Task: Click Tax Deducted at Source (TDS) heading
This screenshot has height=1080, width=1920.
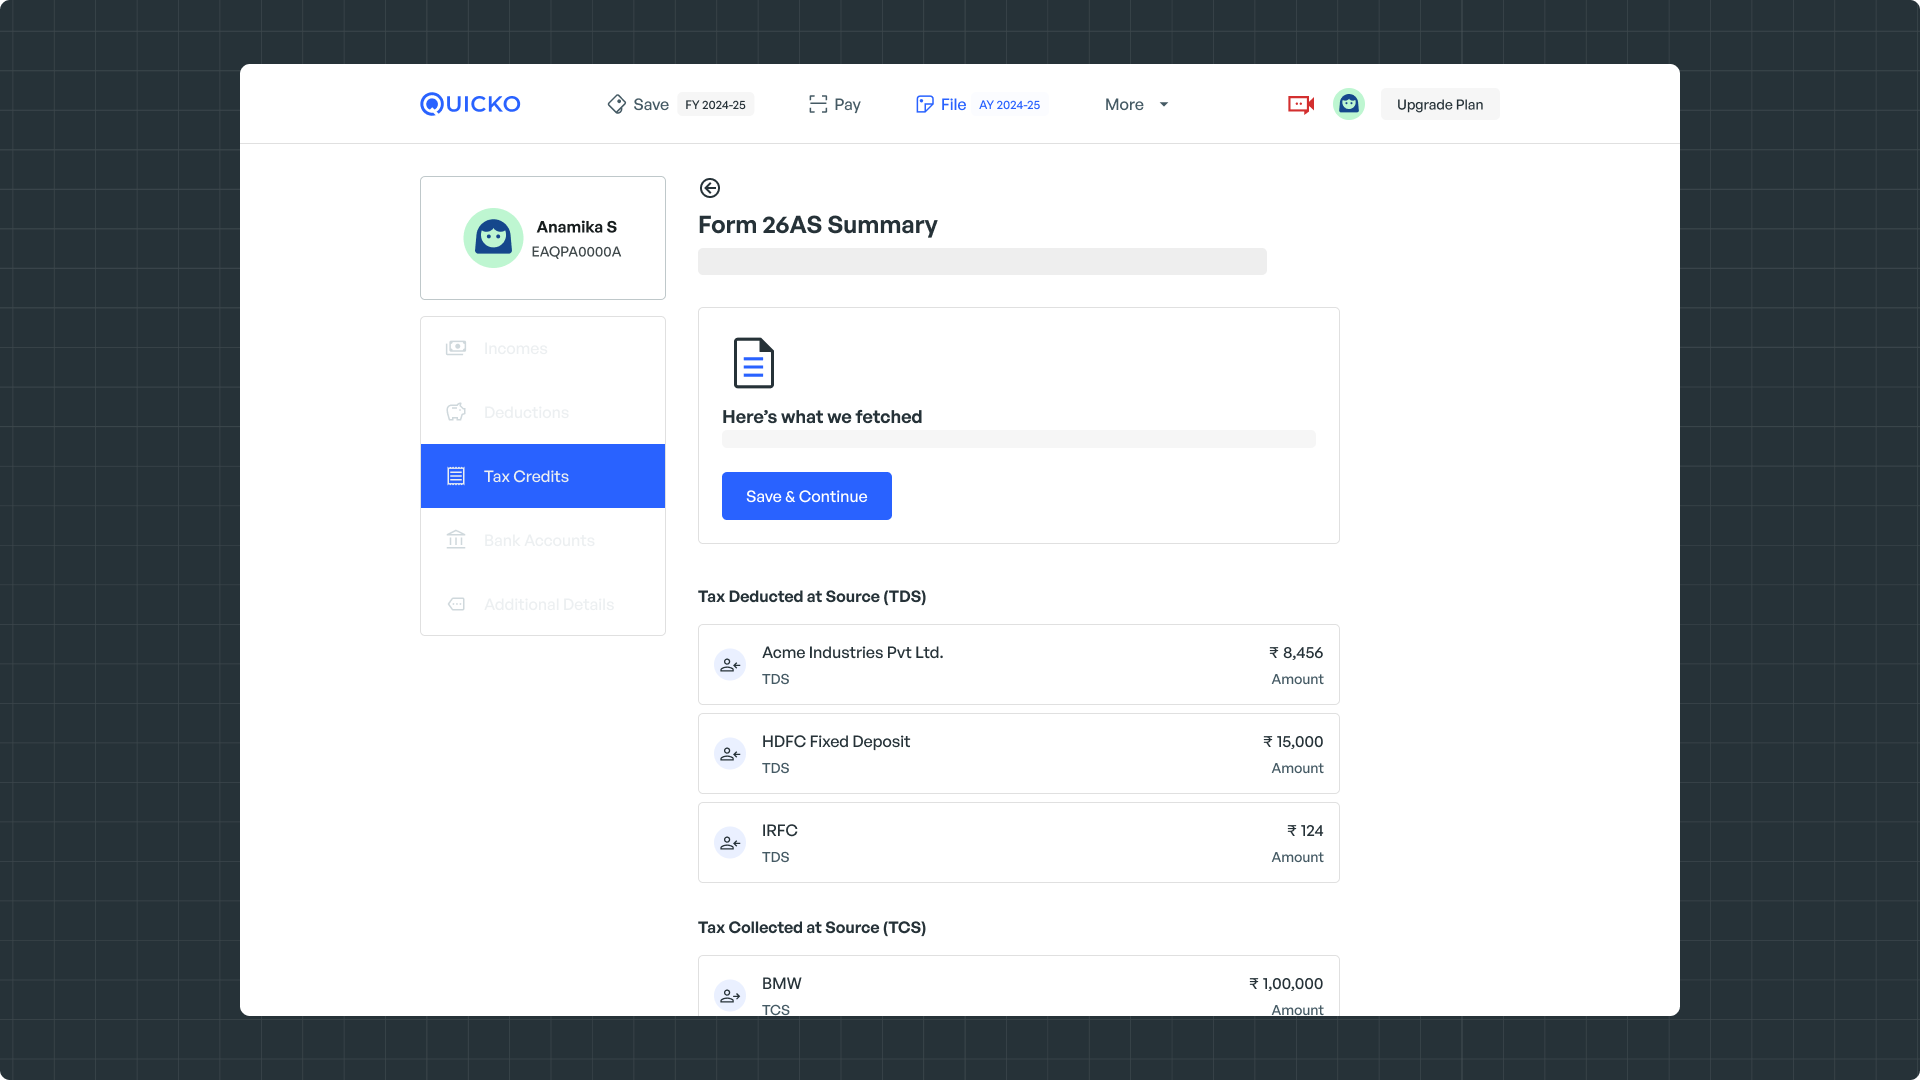Action: tap(812, 596)
